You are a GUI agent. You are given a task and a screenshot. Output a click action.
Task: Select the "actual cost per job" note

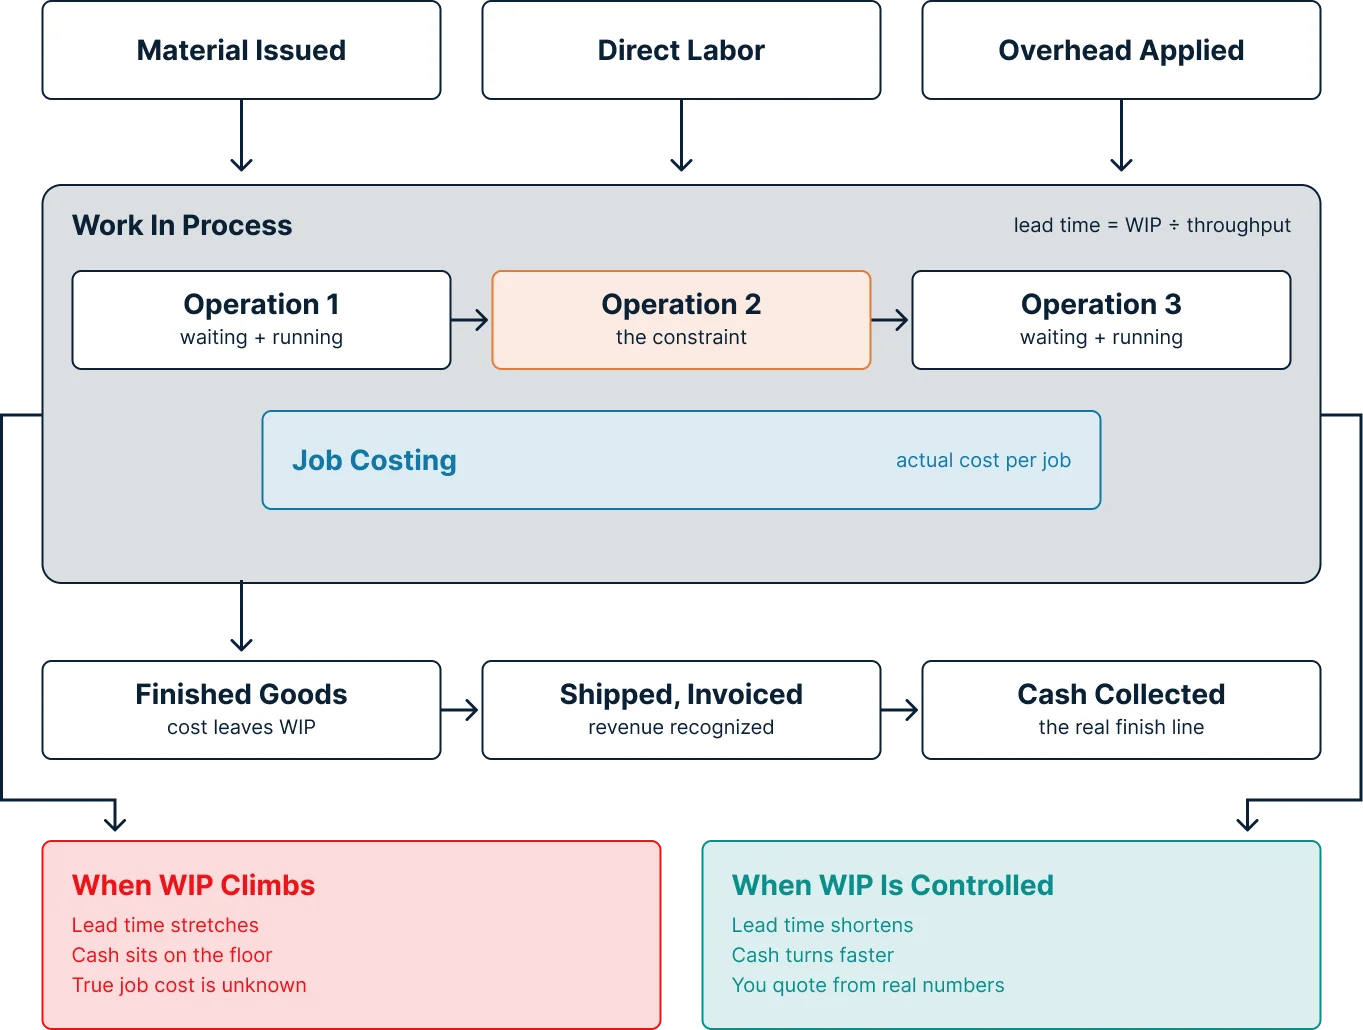pyautogui.click(x=983, y=460)
